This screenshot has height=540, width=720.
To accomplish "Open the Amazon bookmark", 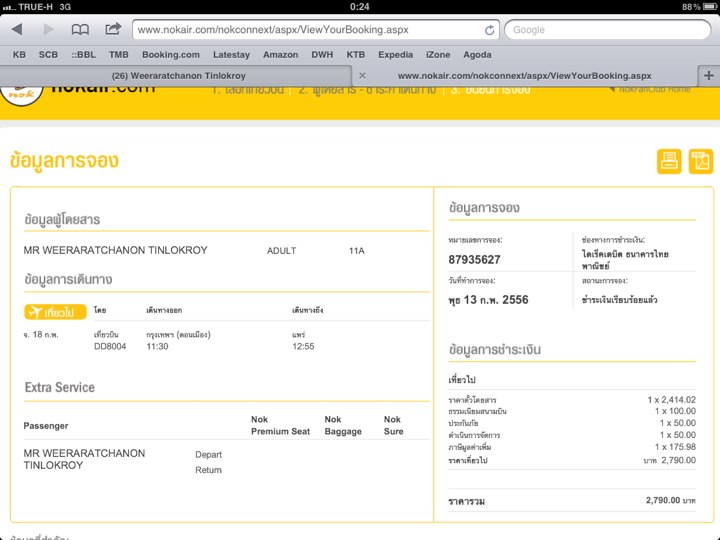I will pos(281,55).
